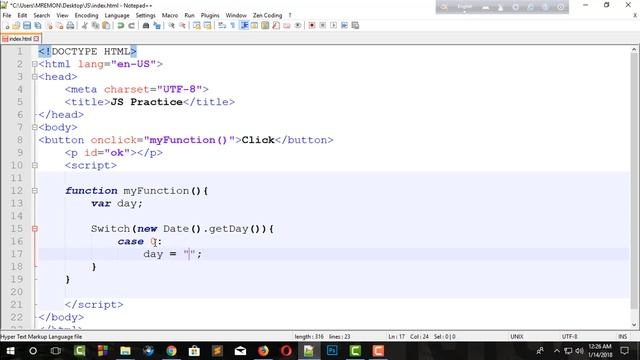
Task: Zoom out using the toolbar magnifier
Action: click(x=182, y=25)
